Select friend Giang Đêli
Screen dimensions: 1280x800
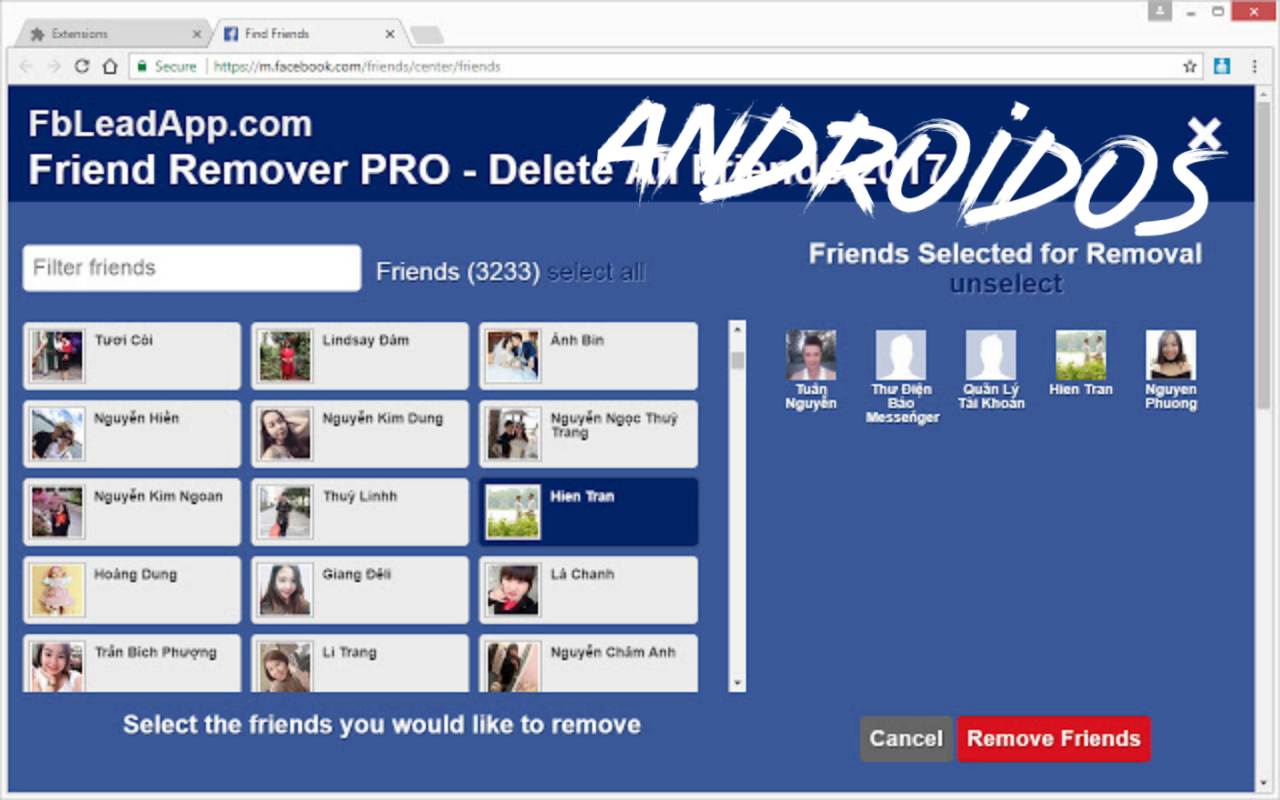pos(360,590)
